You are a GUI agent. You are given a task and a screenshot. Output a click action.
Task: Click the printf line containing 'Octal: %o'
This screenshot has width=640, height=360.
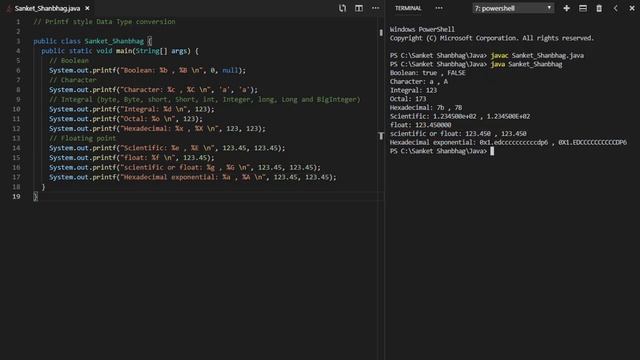coord(126,119)
